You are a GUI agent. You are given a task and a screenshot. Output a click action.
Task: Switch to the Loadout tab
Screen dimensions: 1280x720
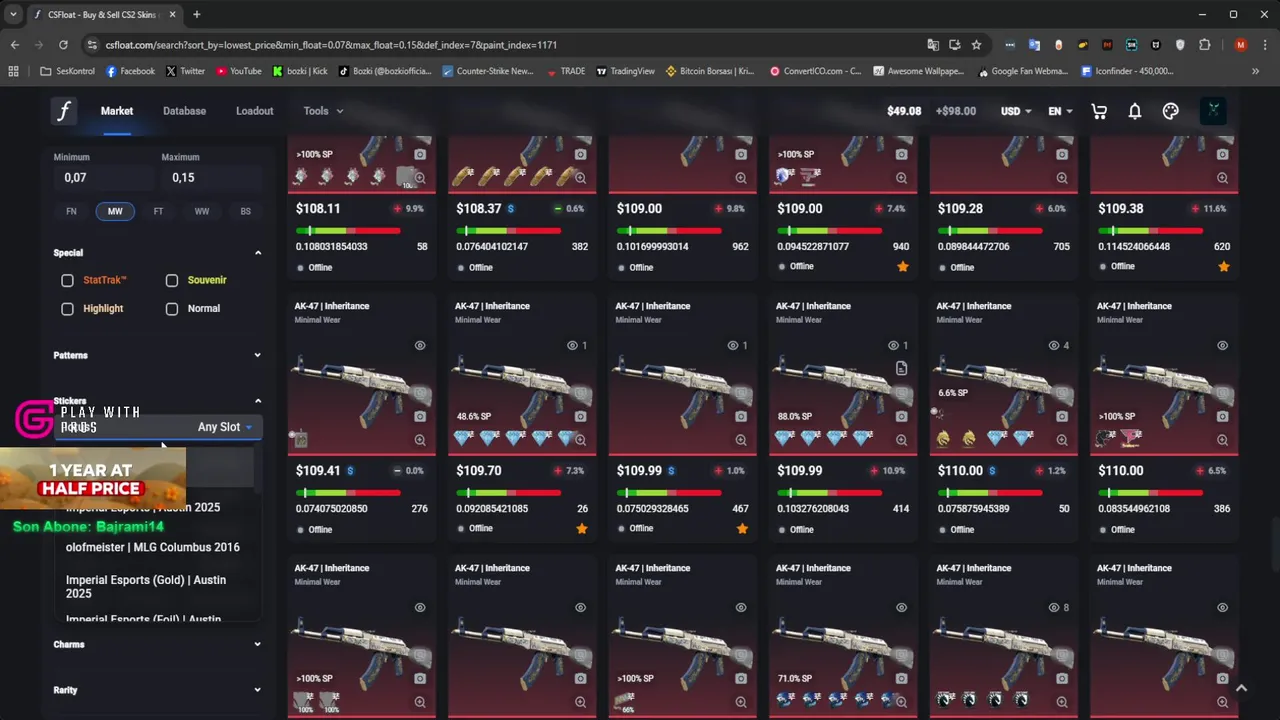[254, 111]
